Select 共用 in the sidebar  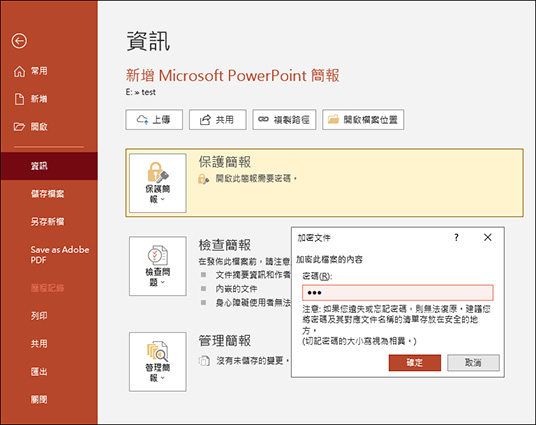[39, 343]
